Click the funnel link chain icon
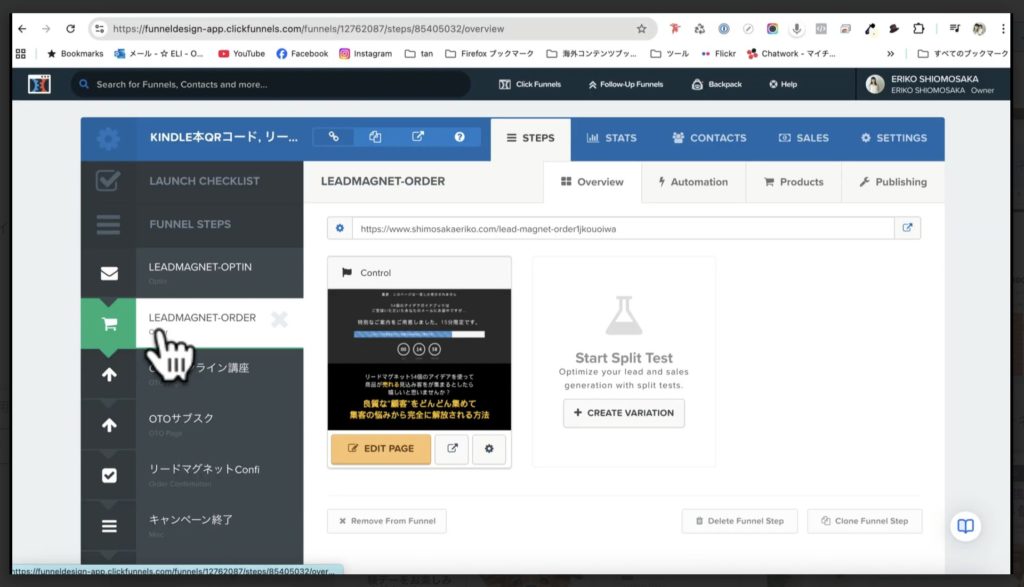Viewport: 1024px width, 587px height. pos(334,137)
